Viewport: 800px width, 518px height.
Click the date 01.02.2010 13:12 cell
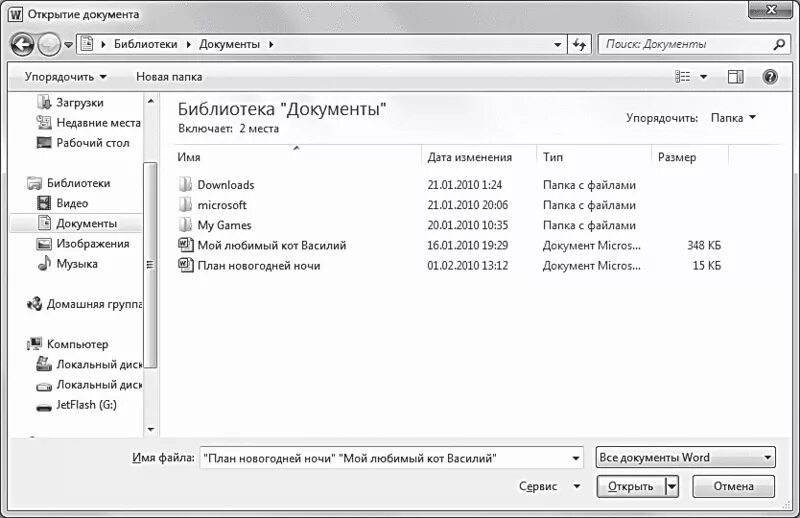pos(467,266)
